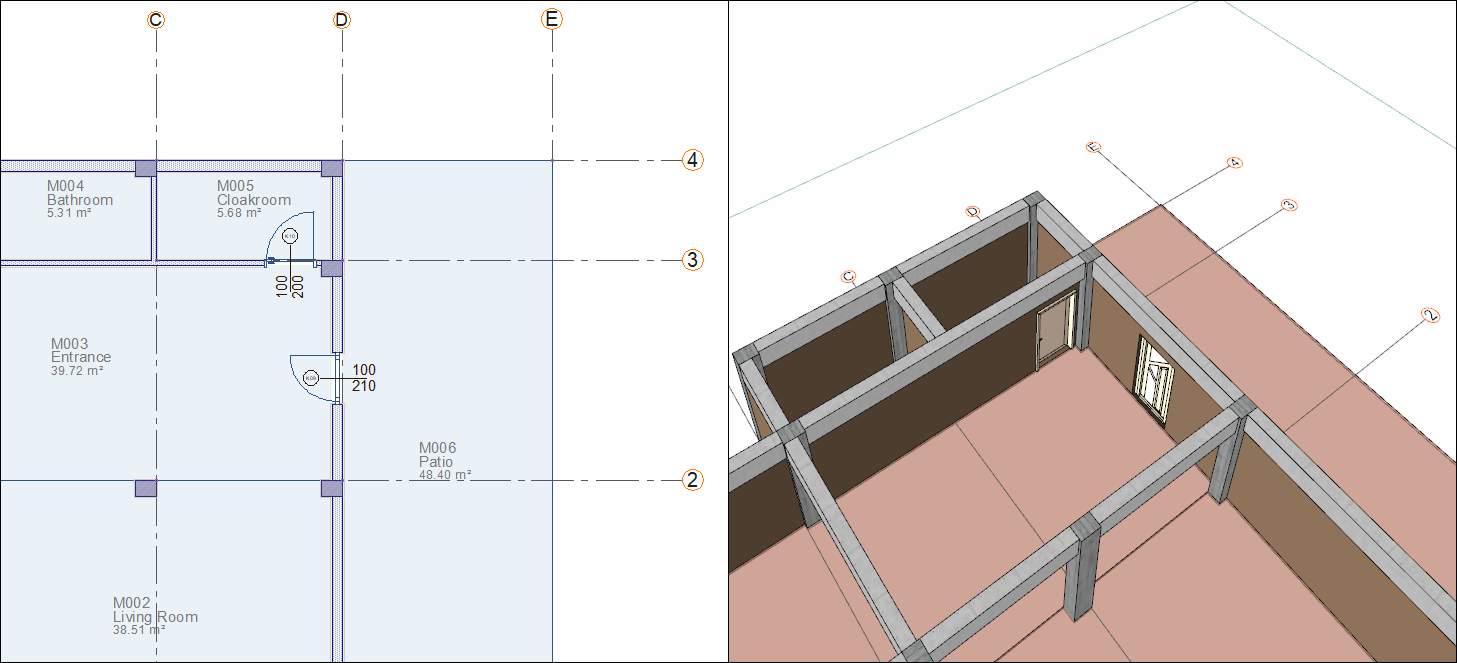Click the M004 Bathroom room label

[x=80, y=199]
